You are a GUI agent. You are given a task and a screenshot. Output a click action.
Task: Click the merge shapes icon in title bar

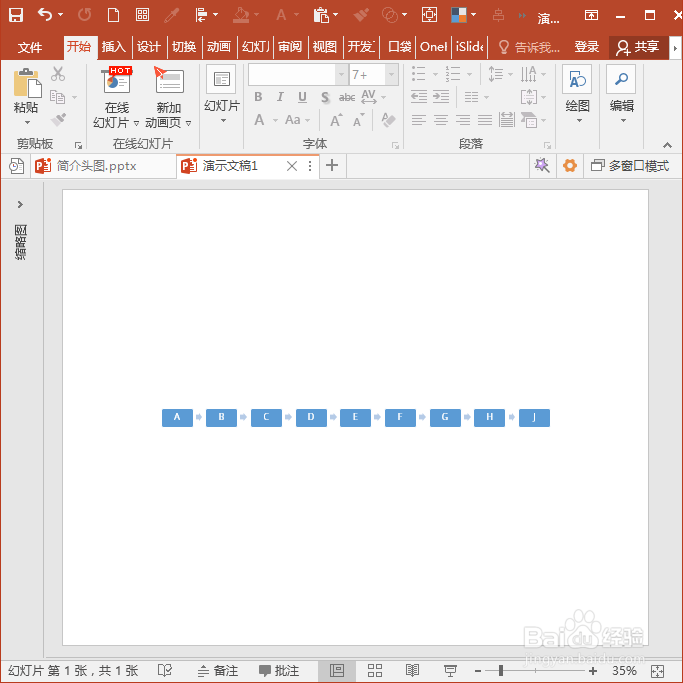pos(389,15)
